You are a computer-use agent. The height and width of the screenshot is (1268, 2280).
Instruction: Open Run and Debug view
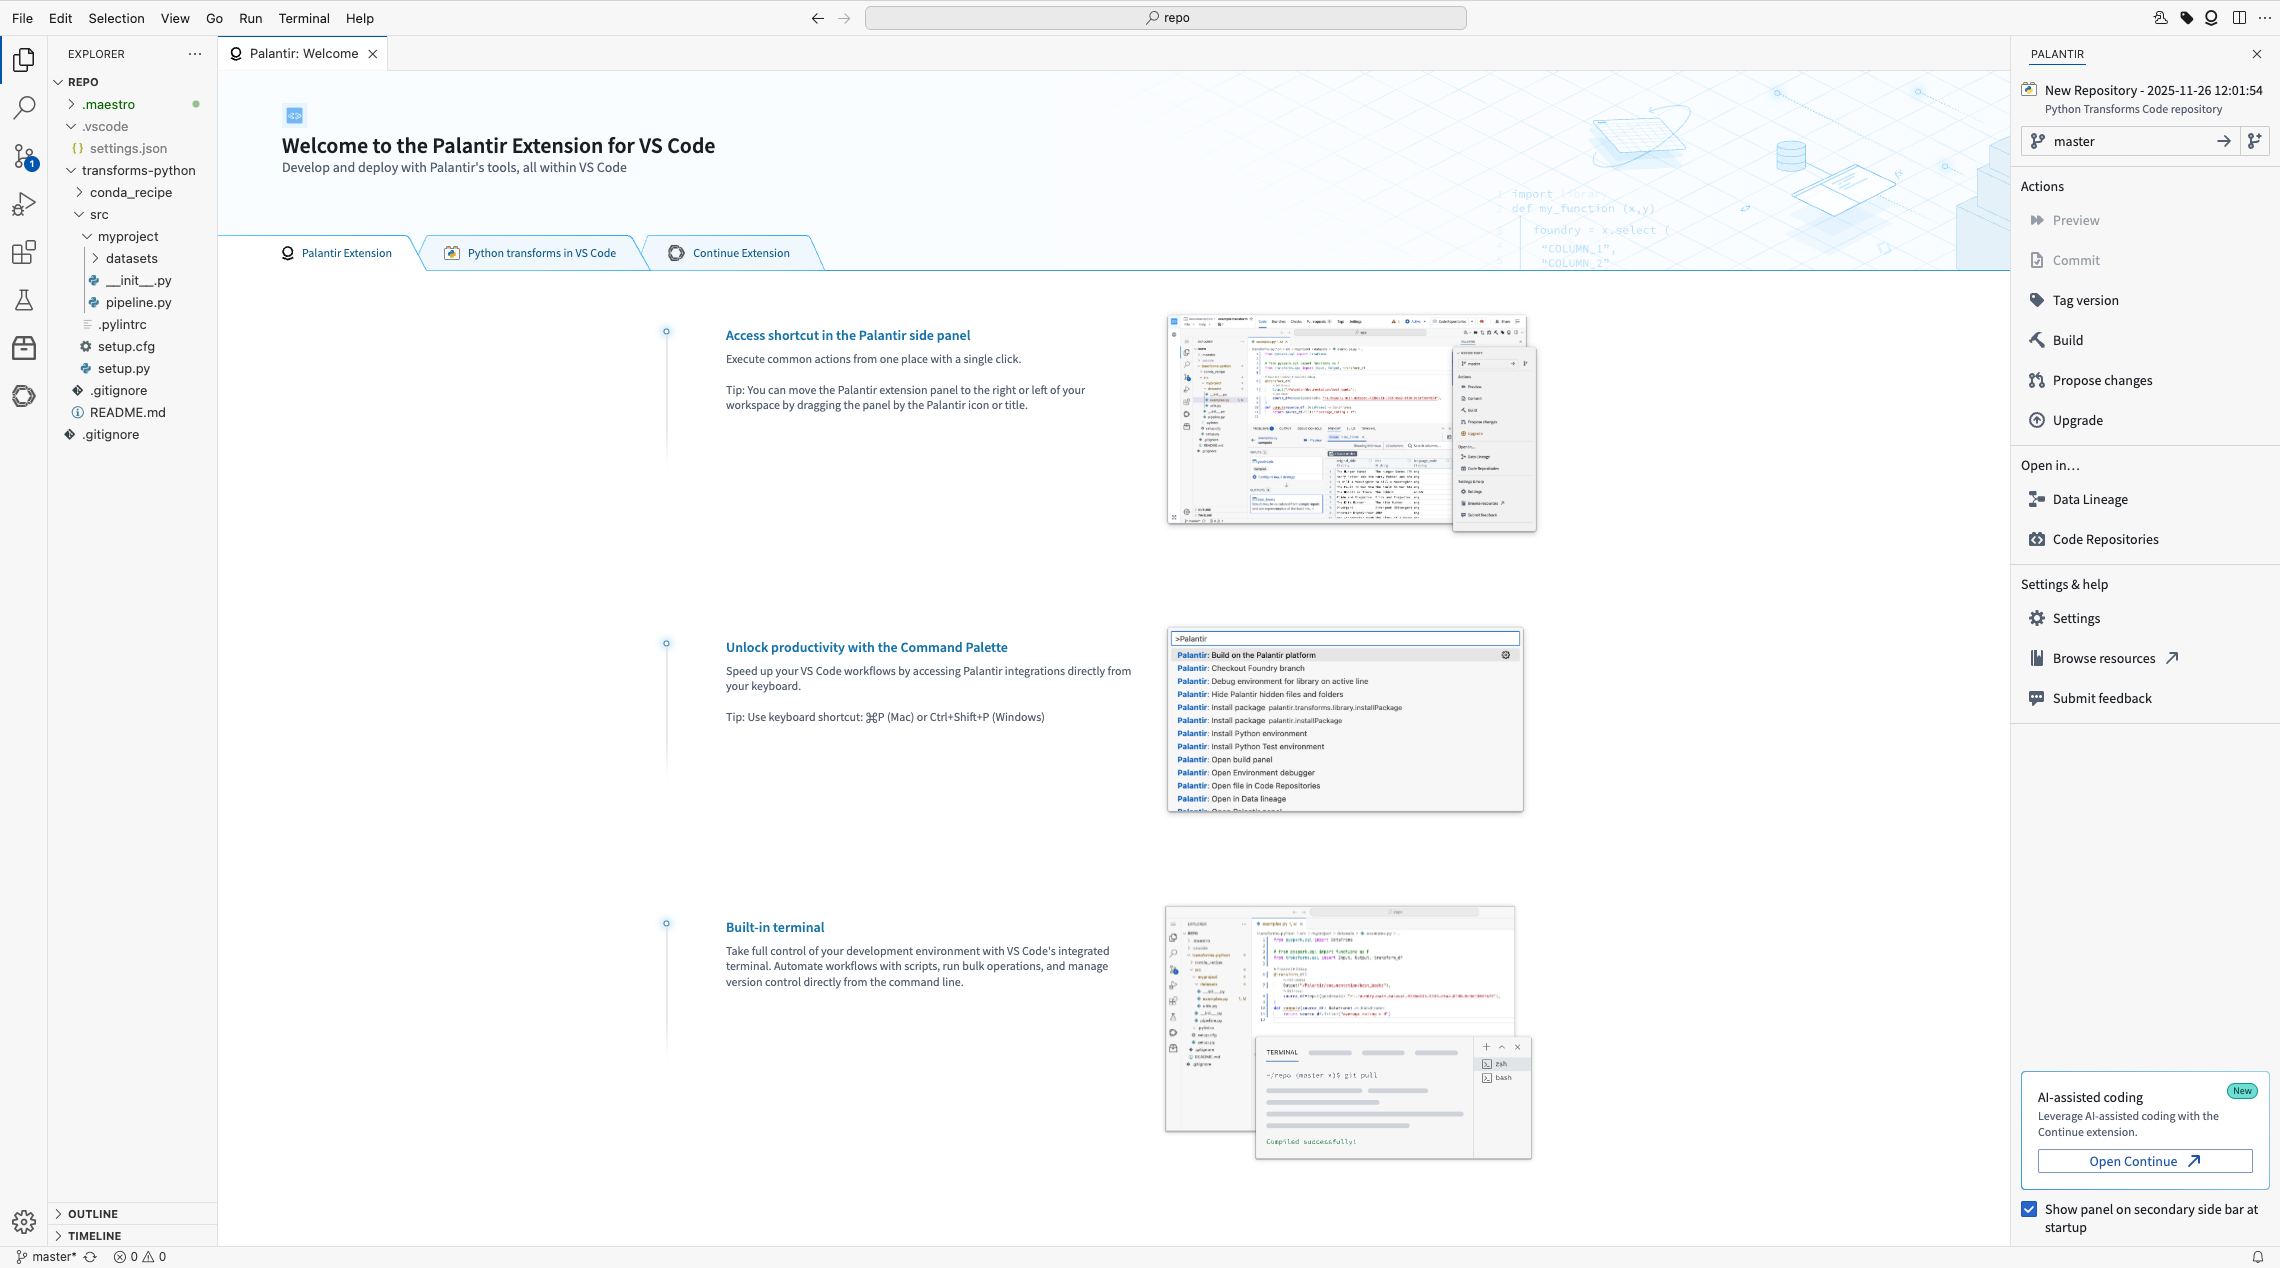coord(24,204)
